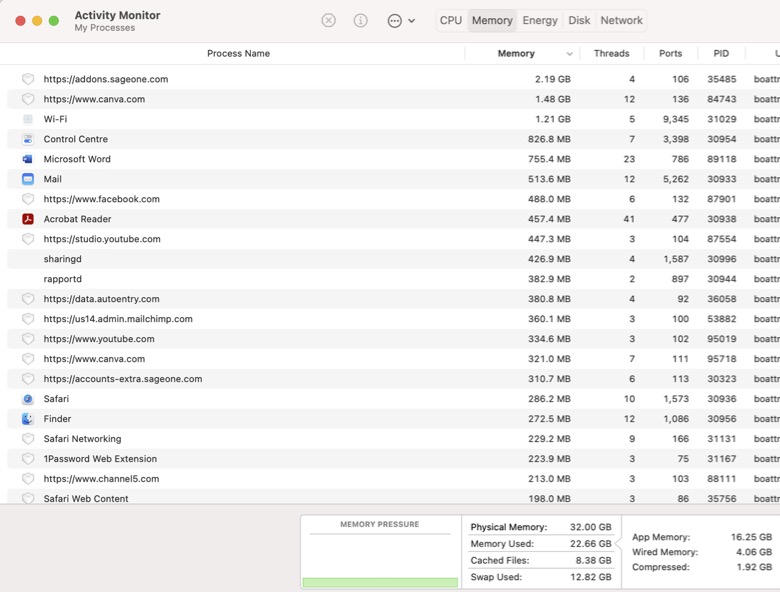Click the Microsoft Word icon
Image resolution: width=780 pixels, height=592 pixels.
(28, 159)
